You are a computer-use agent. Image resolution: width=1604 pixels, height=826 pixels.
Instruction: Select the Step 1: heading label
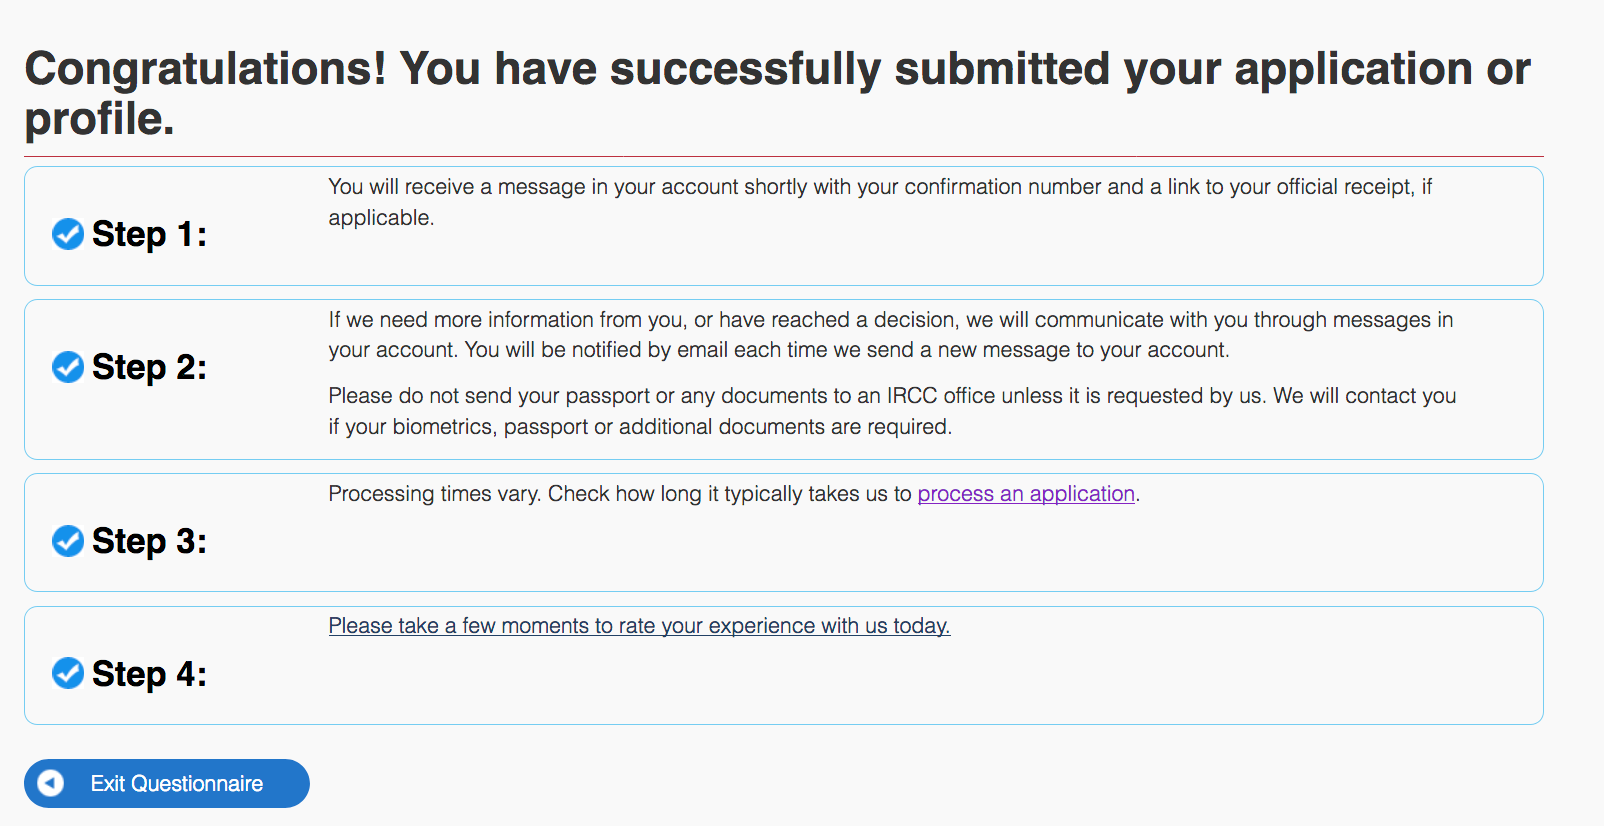(149, 234)
